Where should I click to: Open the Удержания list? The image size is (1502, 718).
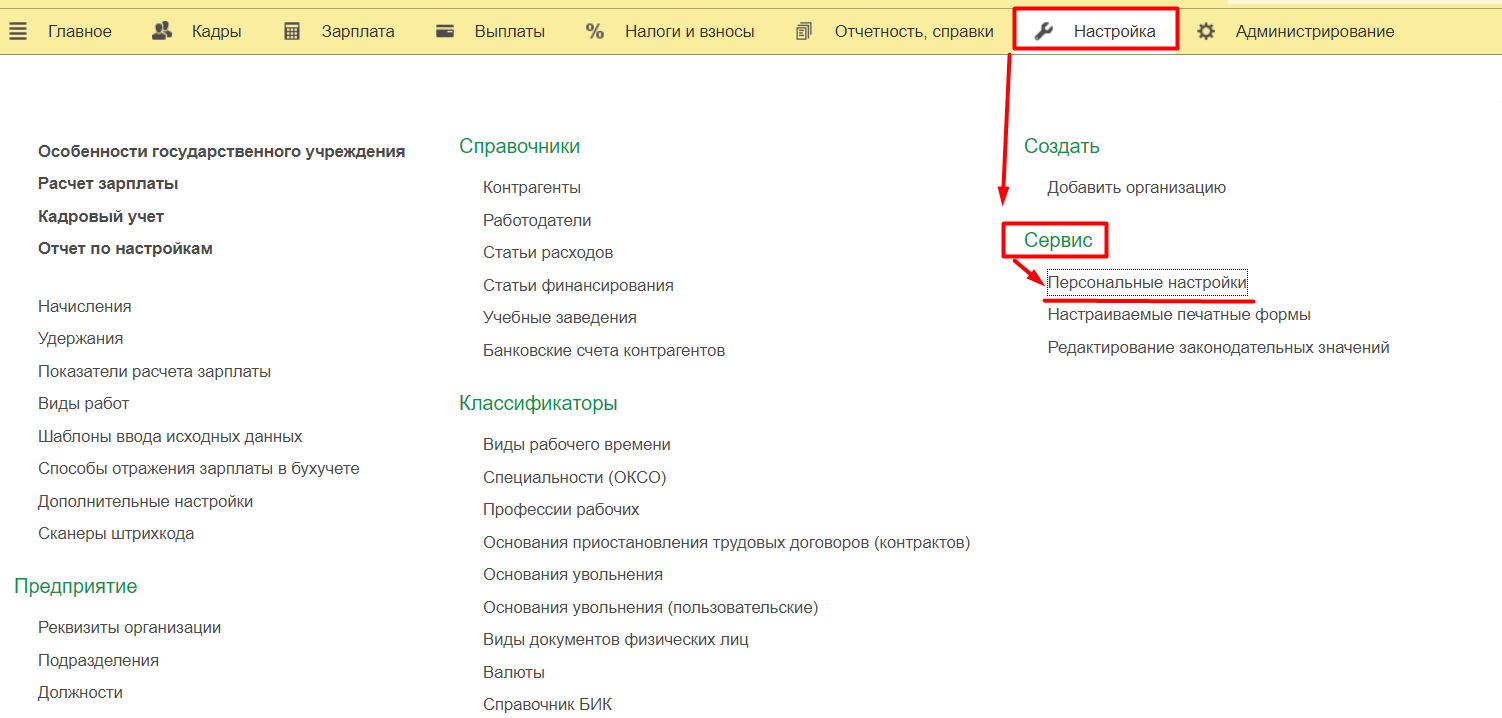[x=81, y=338]
